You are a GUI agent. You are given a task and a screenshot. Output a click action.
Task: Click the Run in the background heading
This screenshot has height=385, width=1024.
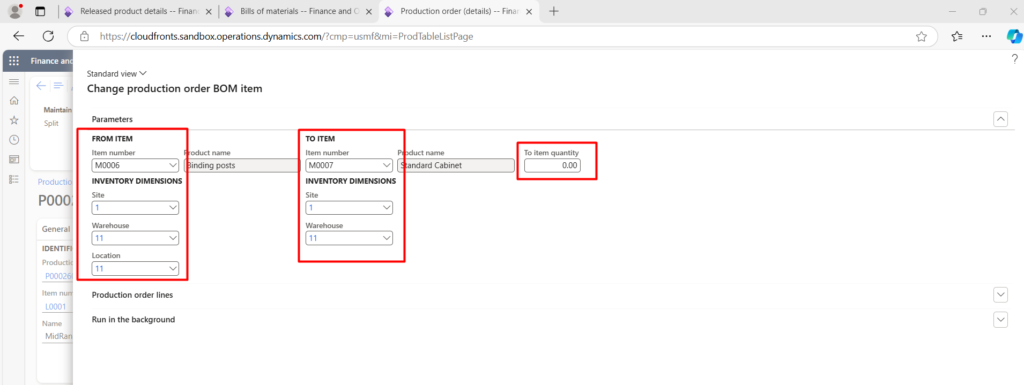(133, 320)
